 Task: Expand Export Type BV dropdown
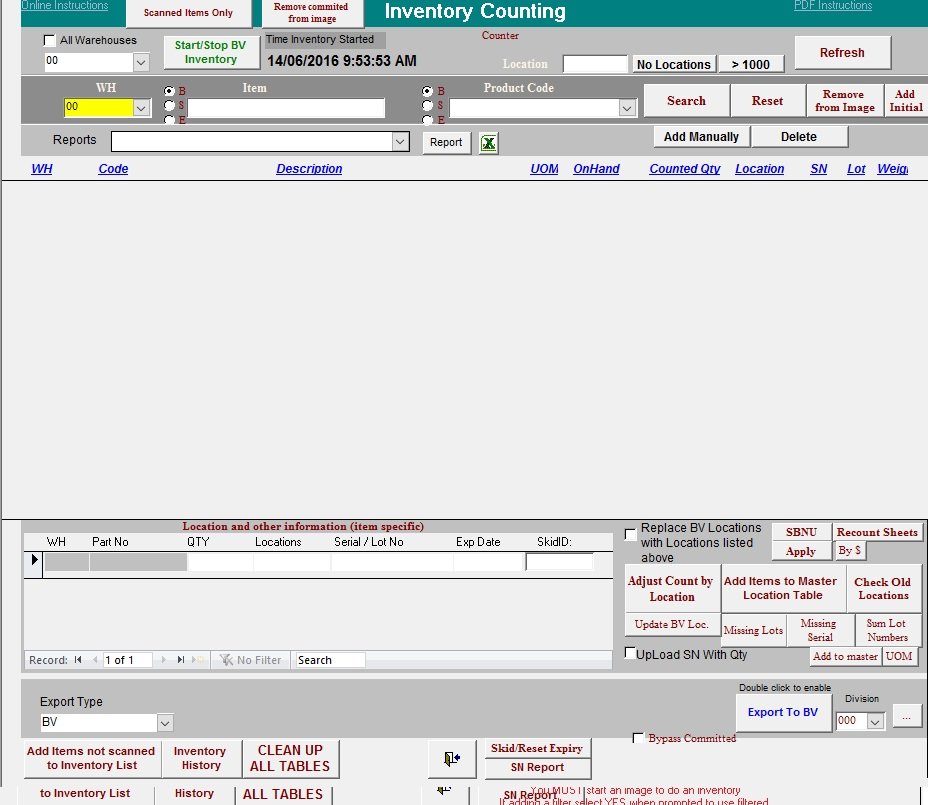tap(165, 723)
